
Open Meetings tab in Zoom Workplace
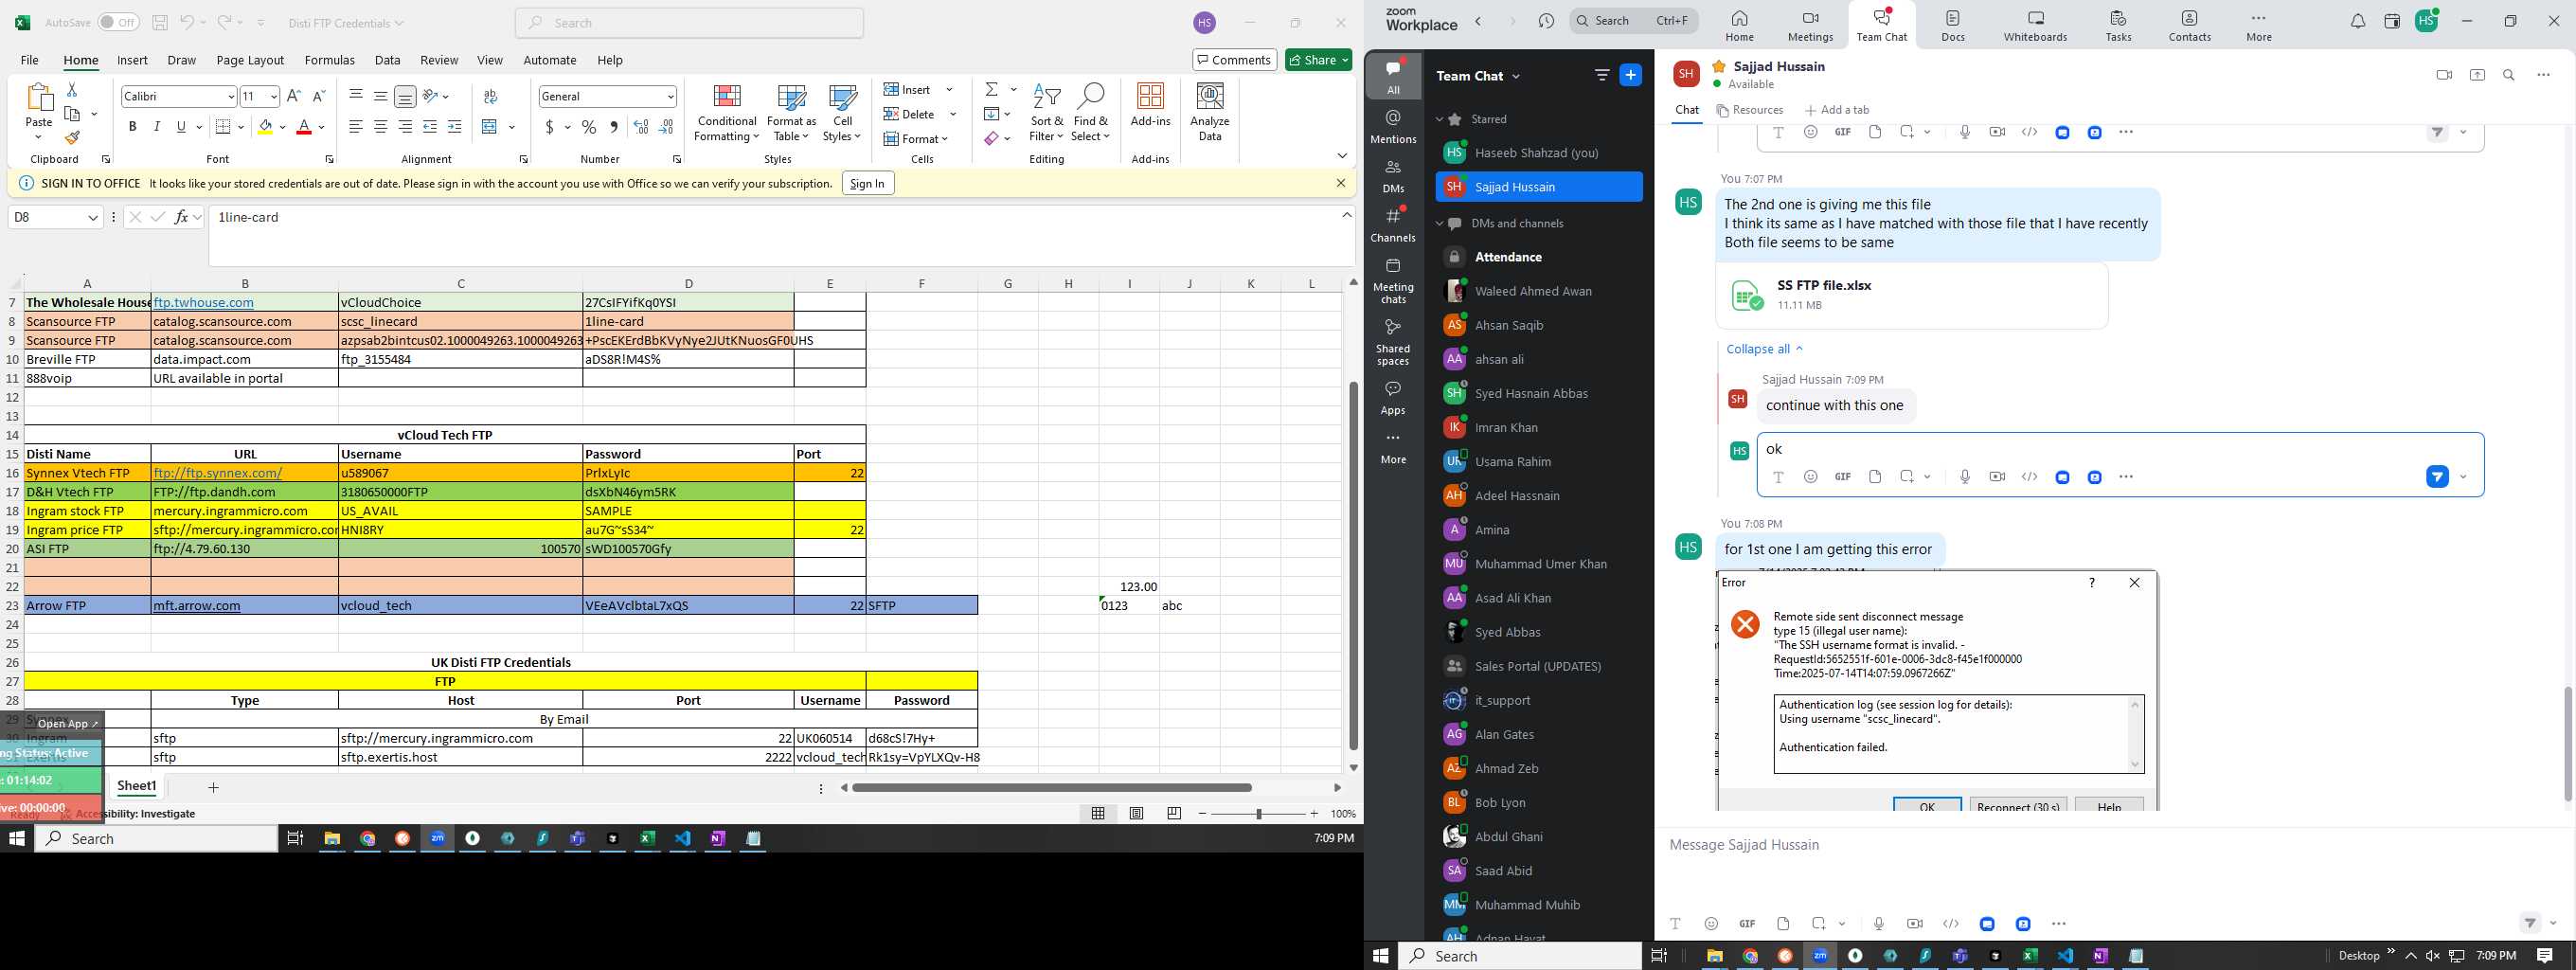[1810, 26]
